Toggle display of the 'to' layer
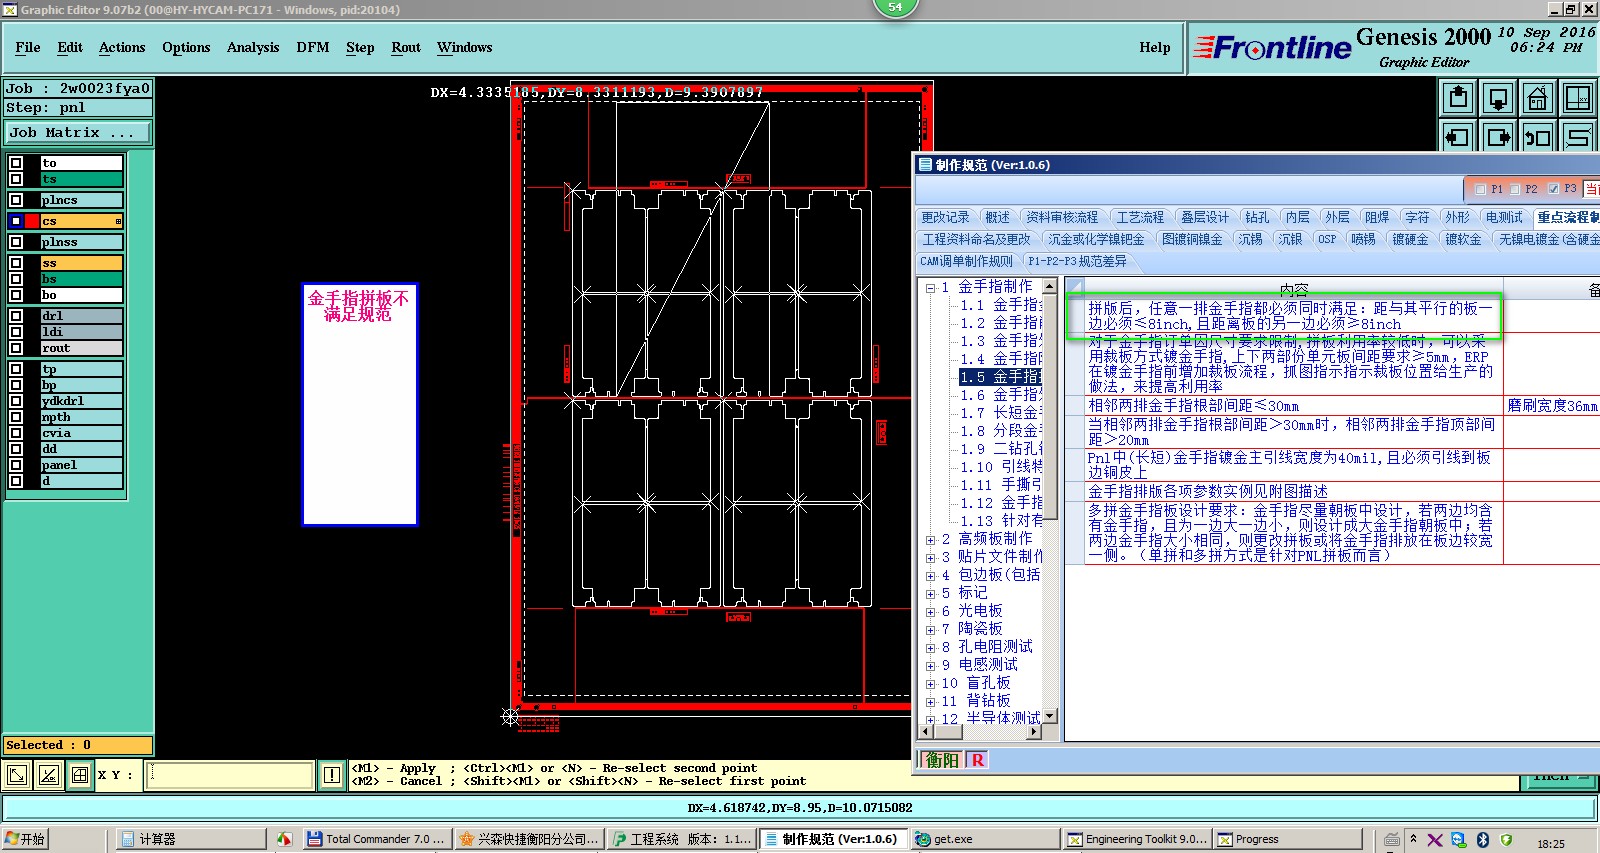This screenshot has width=1600, height=853. 16,163
